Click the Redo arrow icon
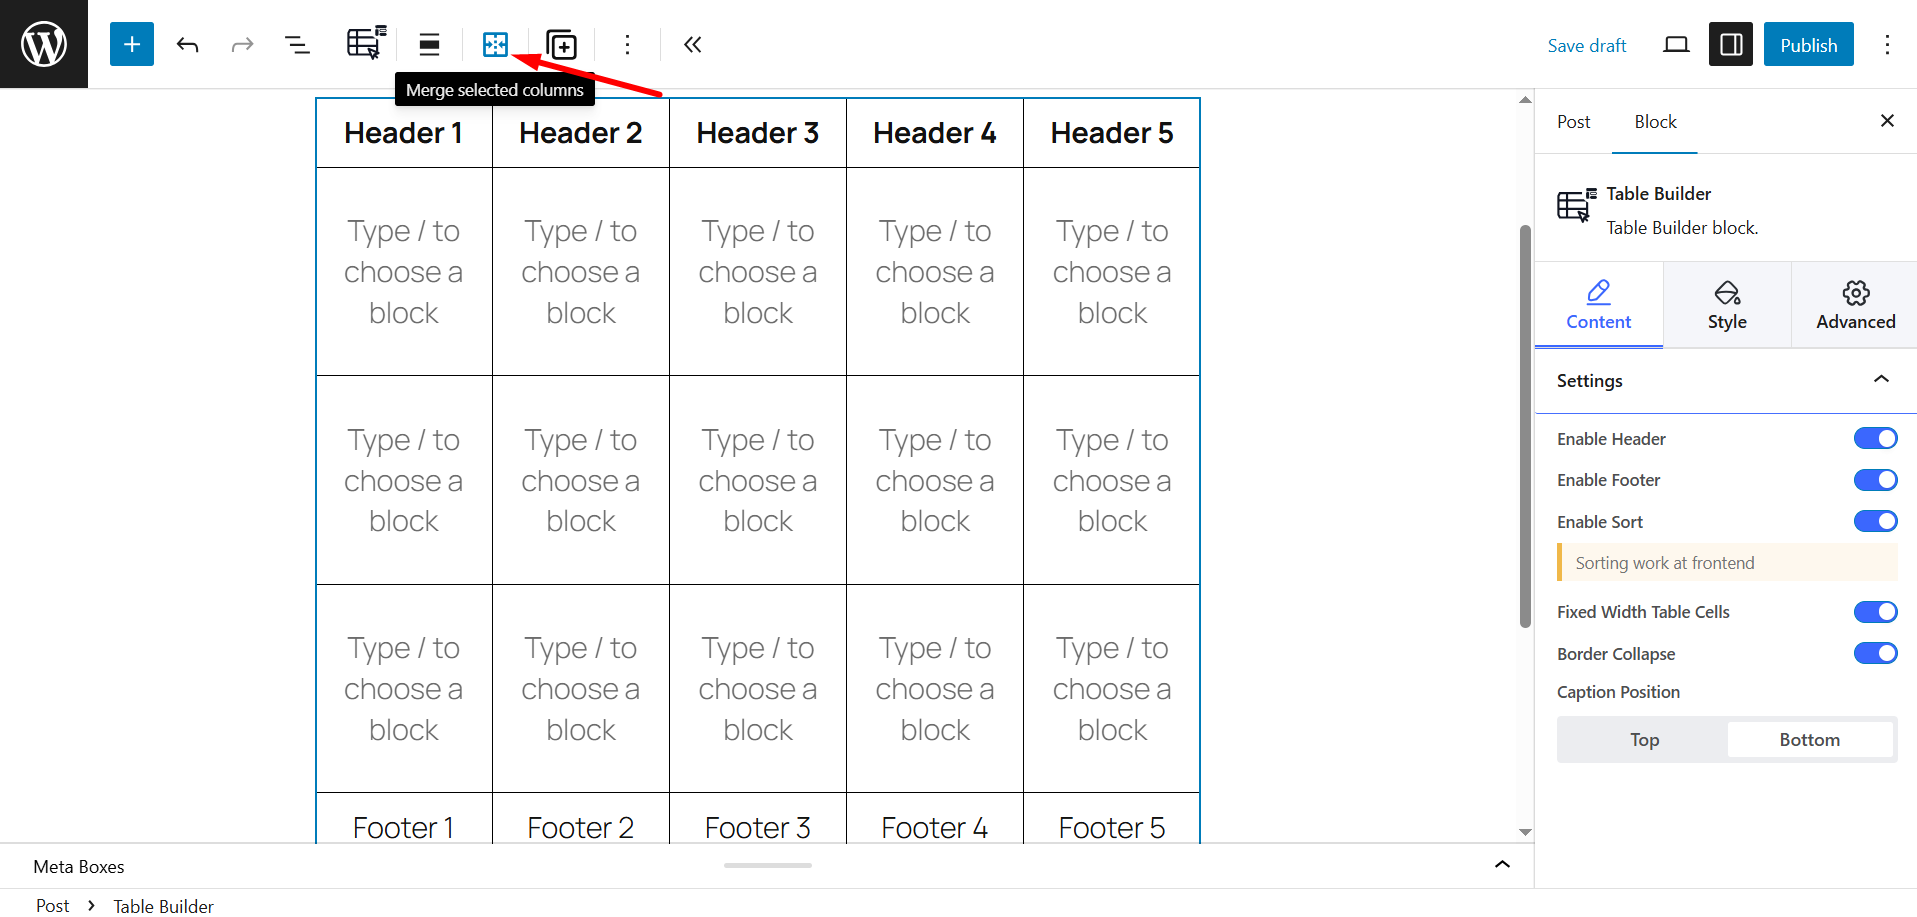The height and width of the screenshot is (917, 1917). tap(242, 44)
